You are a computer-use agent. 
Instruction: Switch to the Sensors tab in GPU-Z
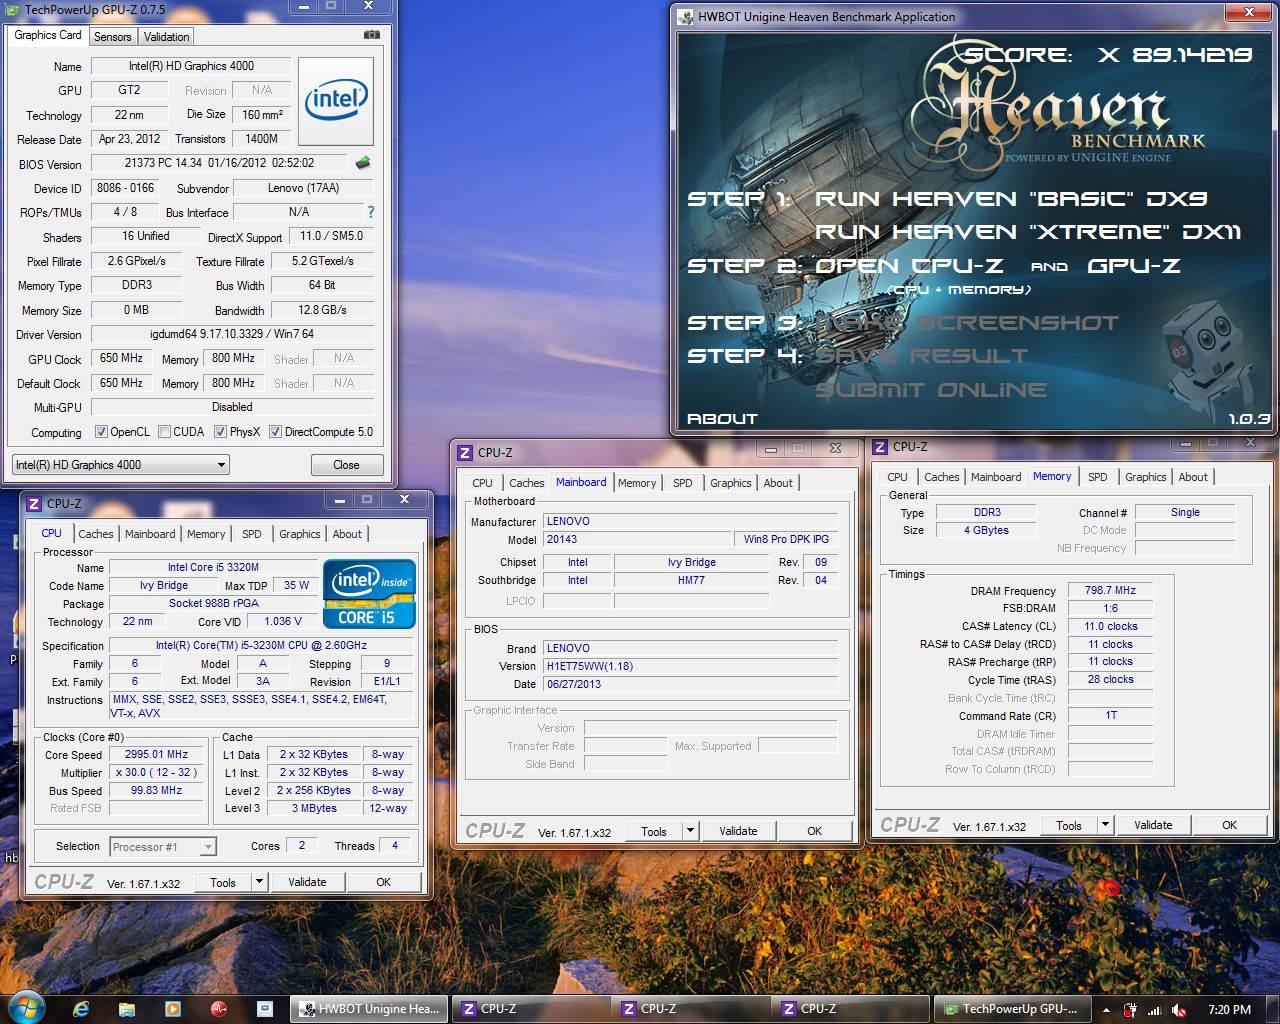[x=112, y=37]
